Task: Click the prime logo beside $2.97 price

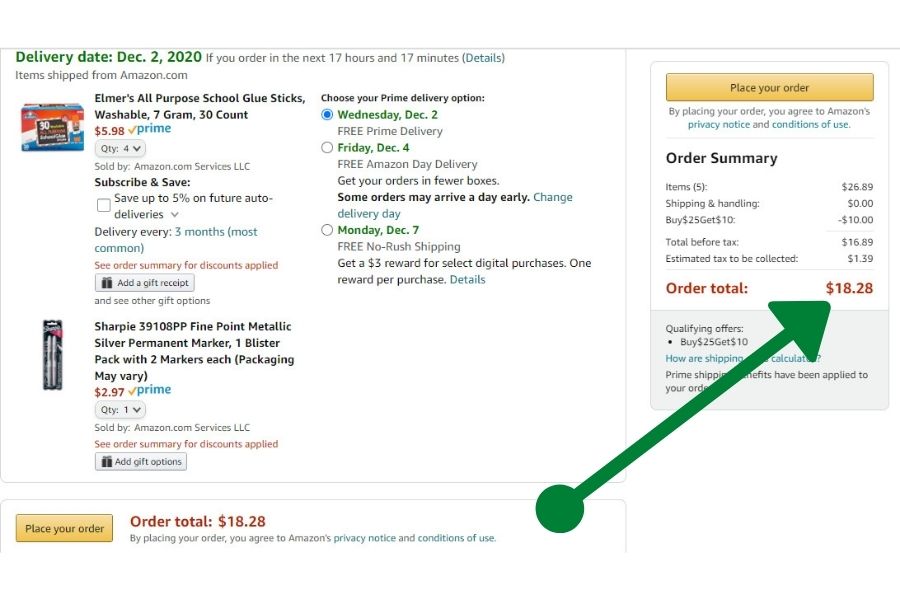Action: click(x=150, y=390)
